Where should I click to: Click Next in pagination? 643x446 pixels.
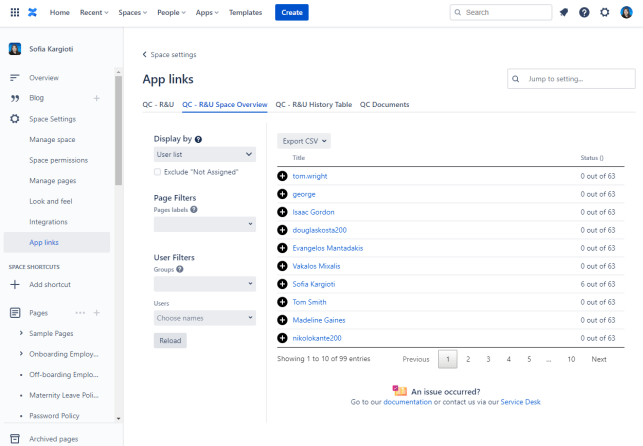pyautogui.click(x=599, y=359)
